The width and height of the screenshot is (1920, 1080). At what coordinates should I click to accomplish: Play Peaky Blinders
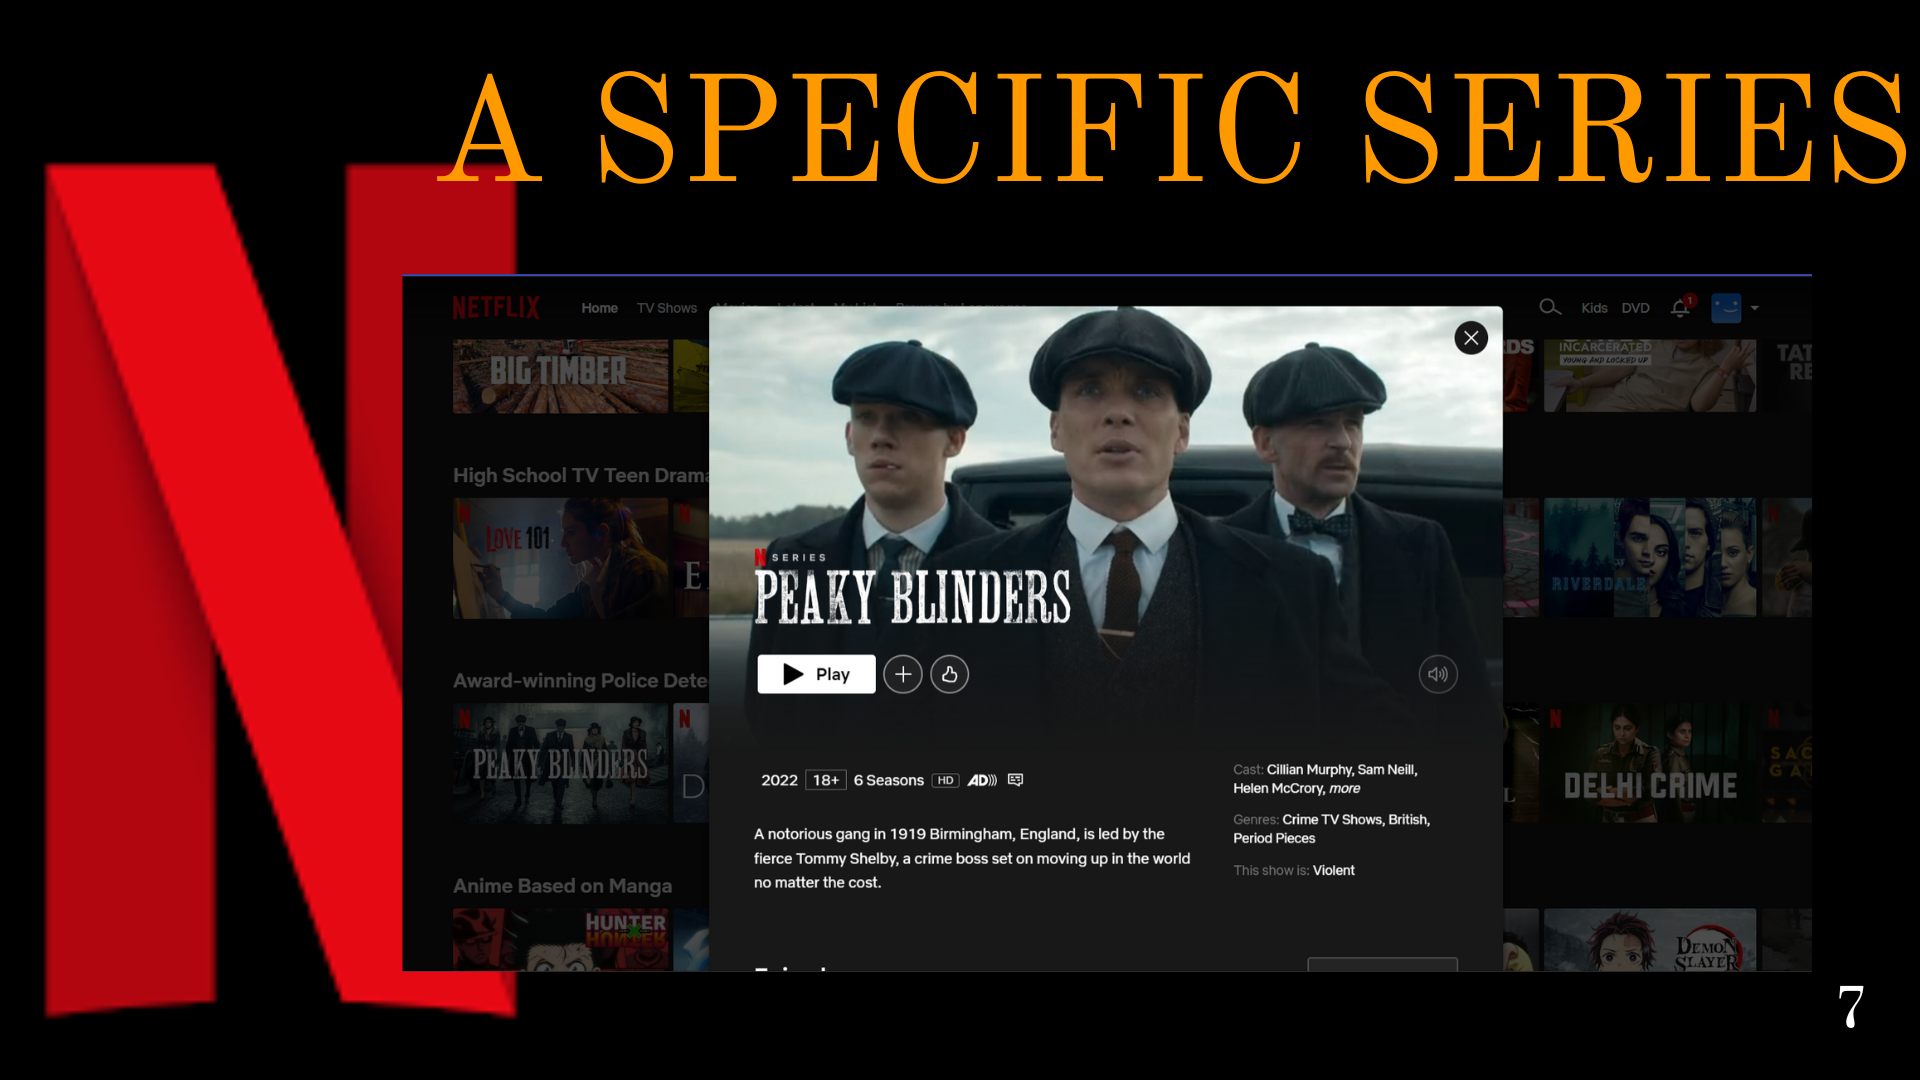pyautogui.click(x=816, y=674)
